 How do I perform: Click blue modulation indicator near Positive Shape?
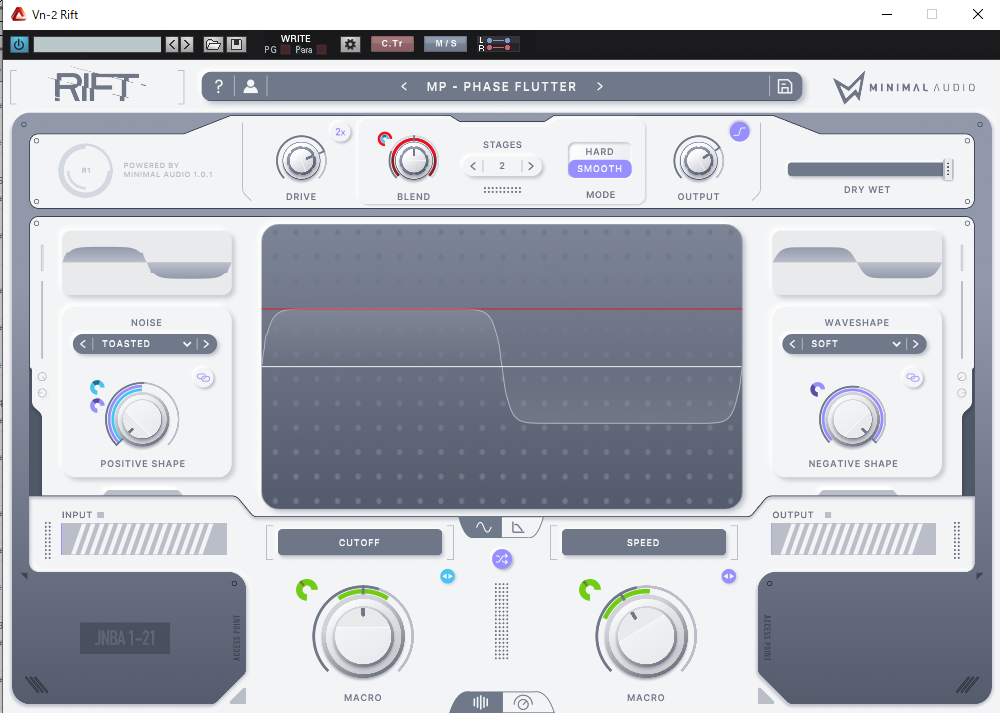tap(98, 387)
